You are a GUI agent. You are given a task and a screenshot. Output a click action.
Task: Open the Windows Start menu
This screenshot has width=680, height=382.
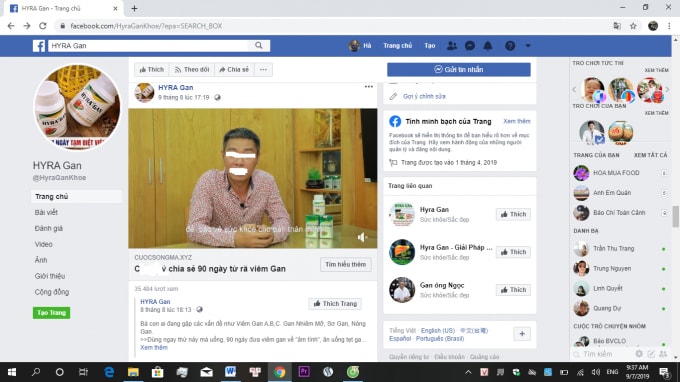(x=12, y=372)
